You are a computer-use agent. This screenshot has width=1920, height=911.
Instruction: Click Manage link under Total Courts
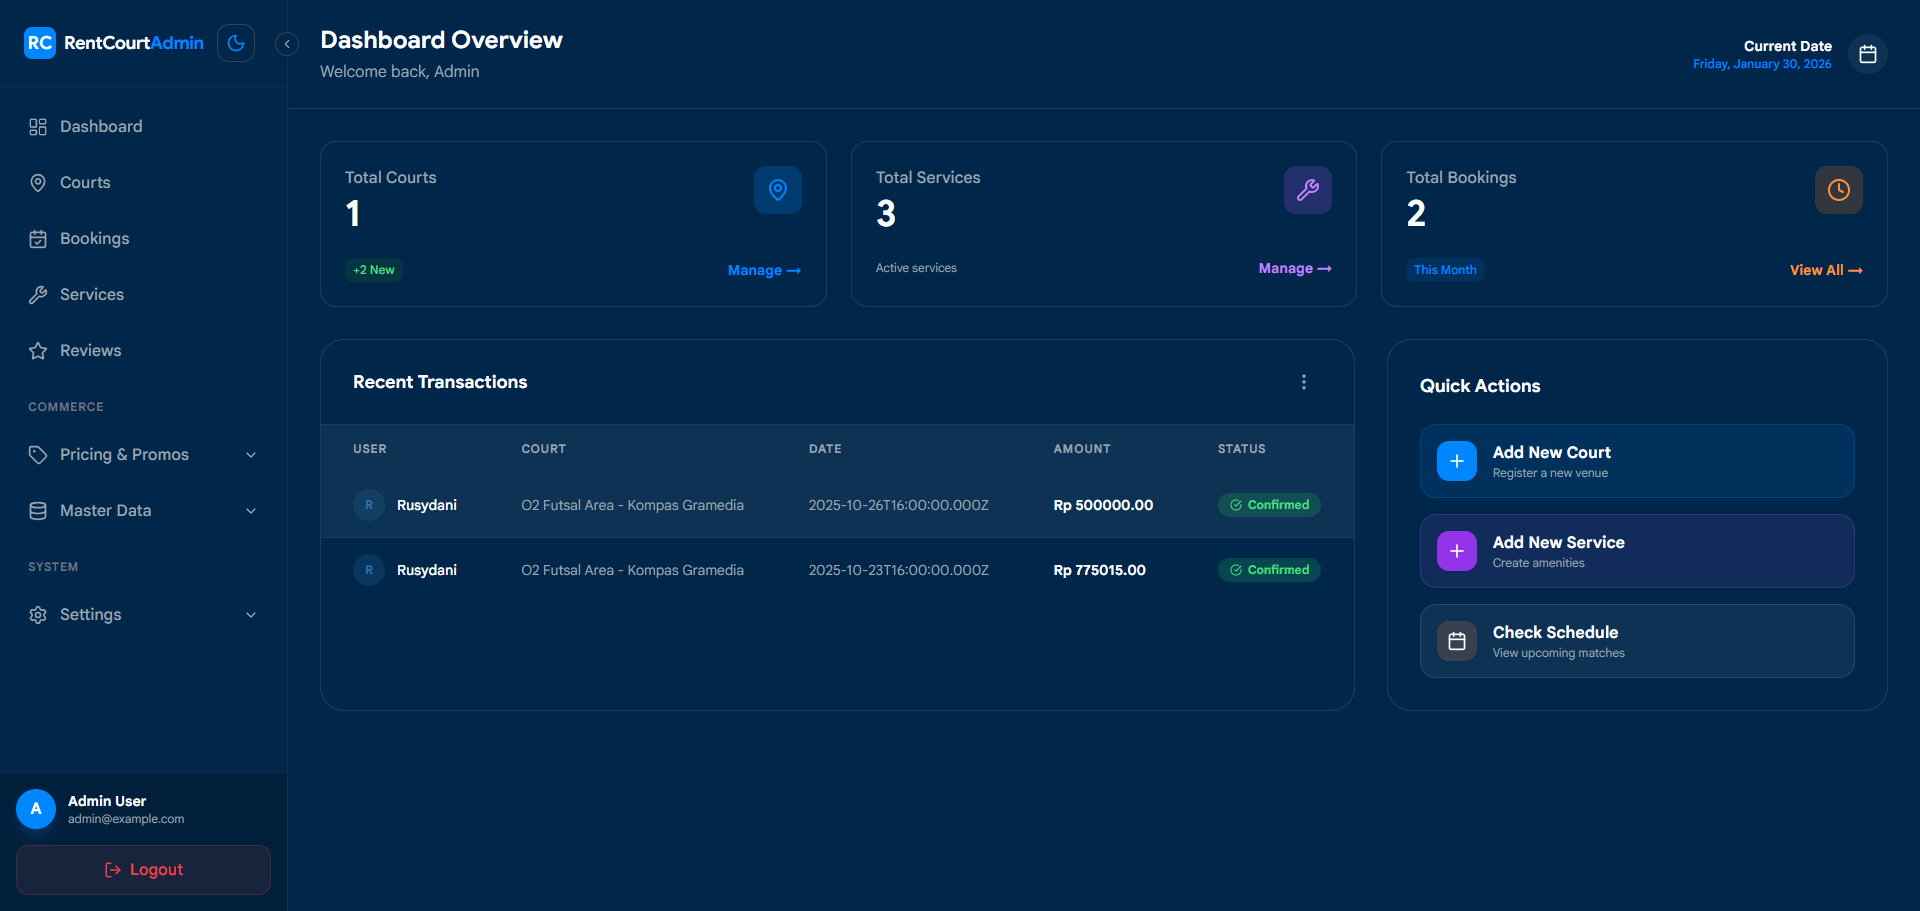click(764, 271)
